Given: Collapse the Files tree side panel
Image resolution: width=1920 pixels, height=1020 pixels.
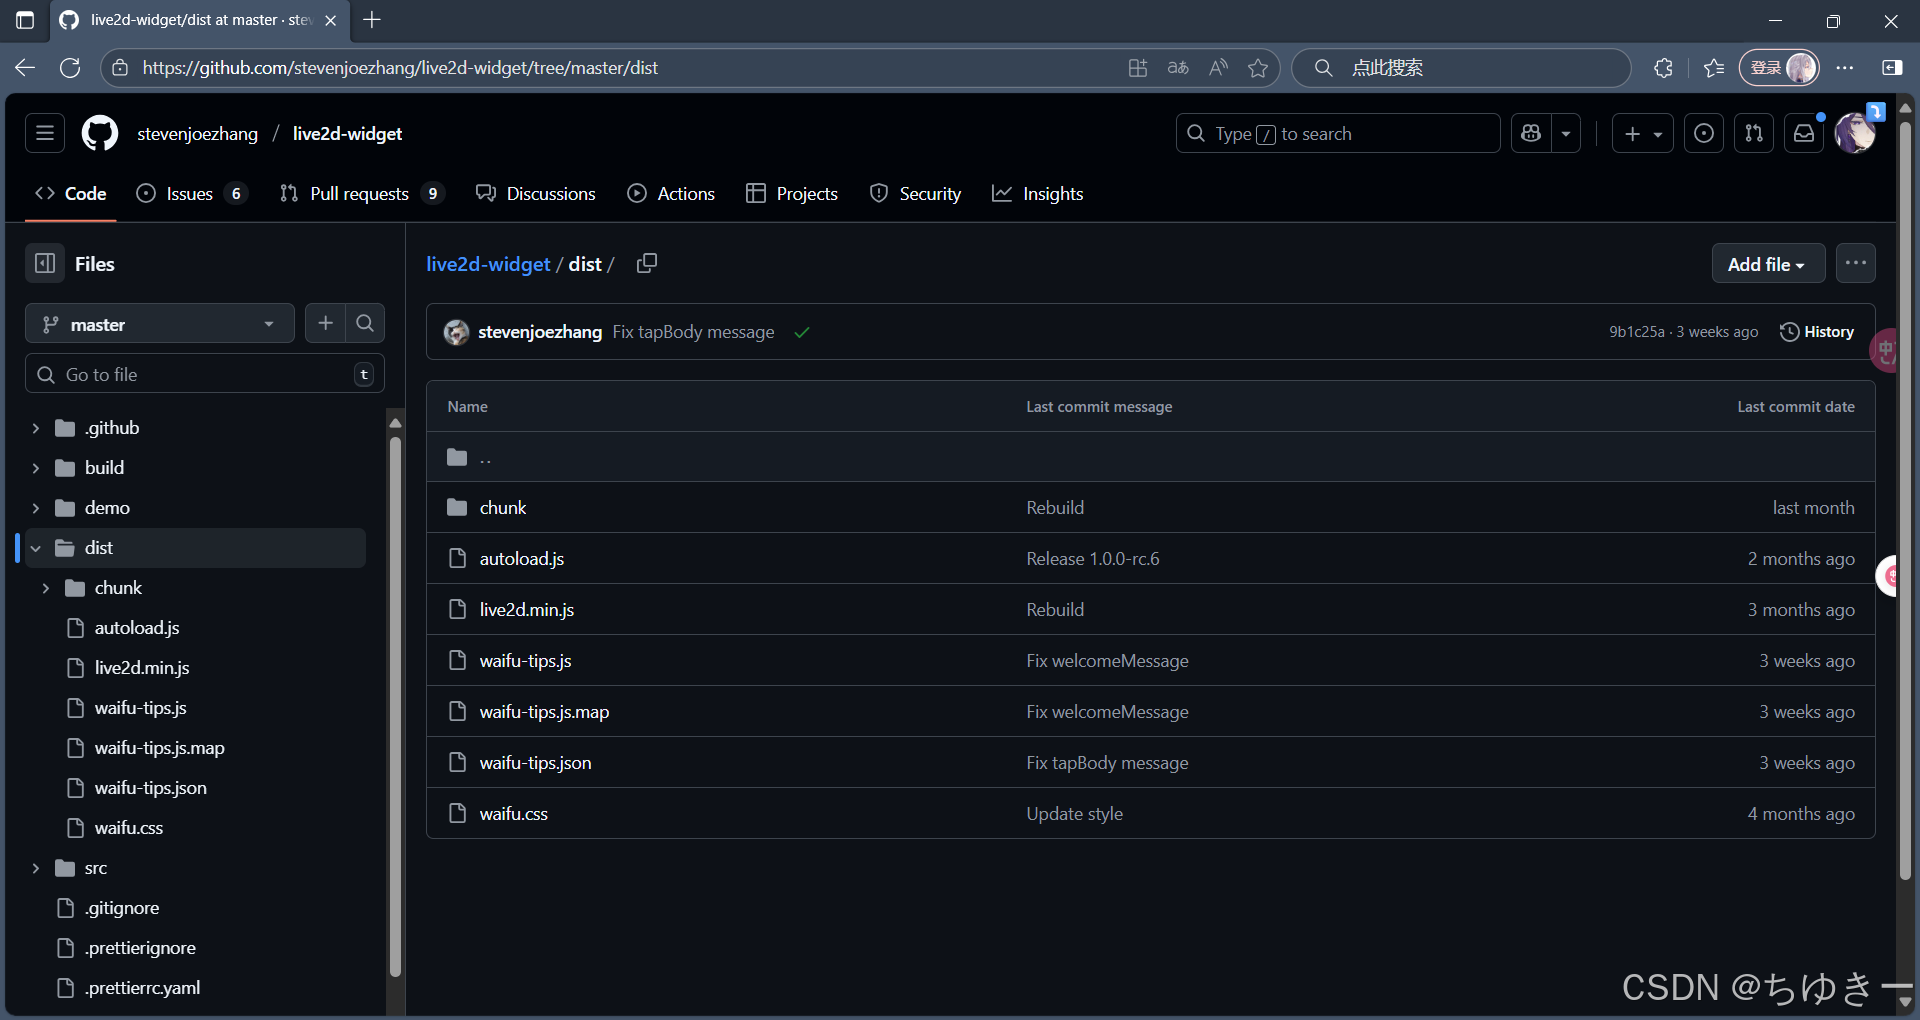Looking at the screenshot, I should tap(45, 263).
